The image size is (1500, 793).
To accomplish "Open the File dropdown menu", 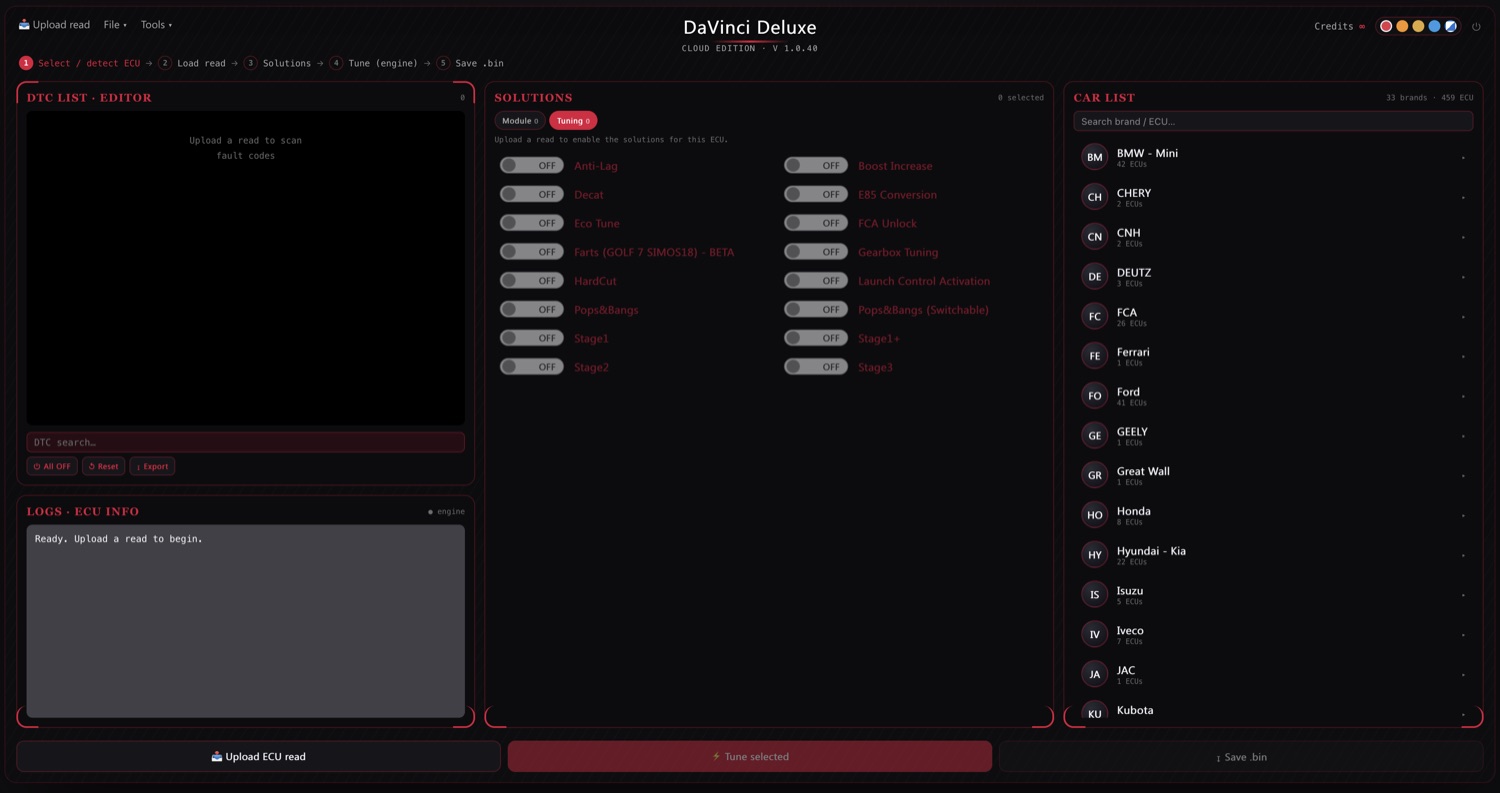I will 115,25.
